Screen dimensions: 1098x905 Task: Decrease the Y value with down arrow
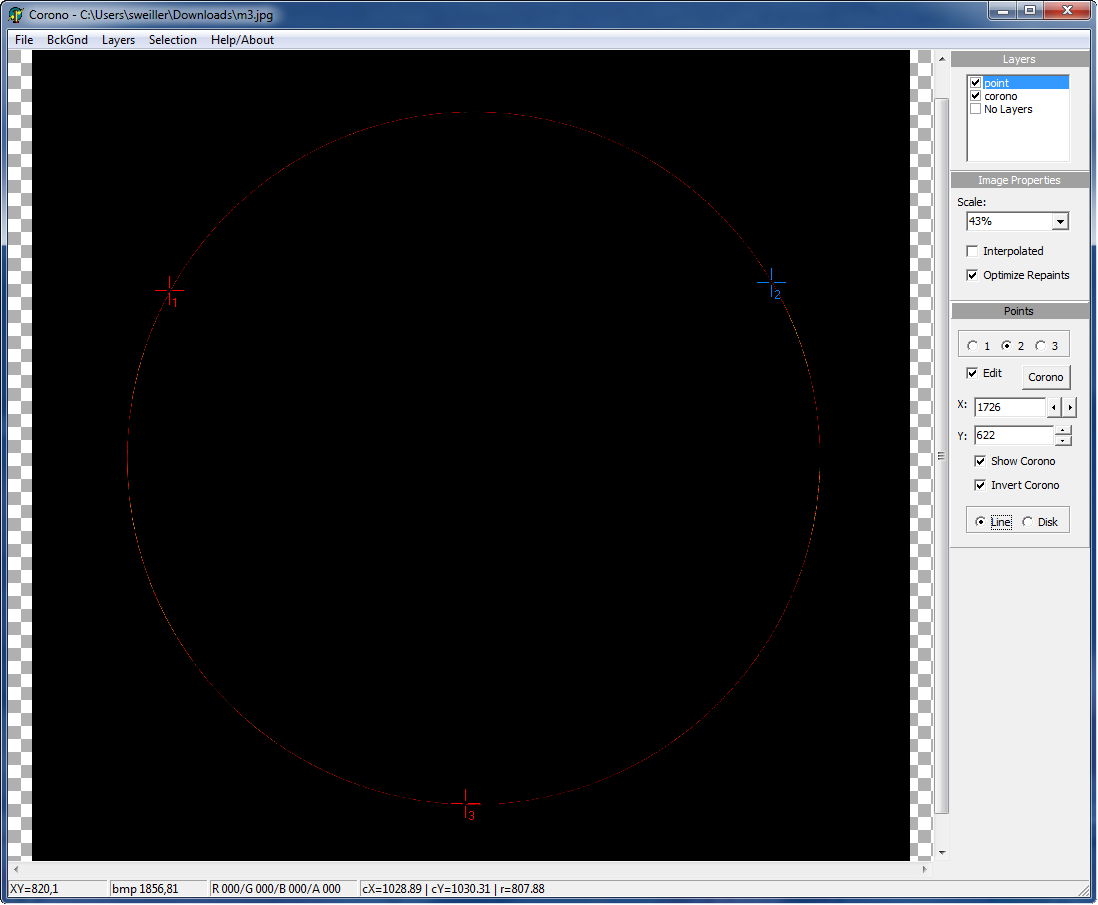click(1062, 440)
